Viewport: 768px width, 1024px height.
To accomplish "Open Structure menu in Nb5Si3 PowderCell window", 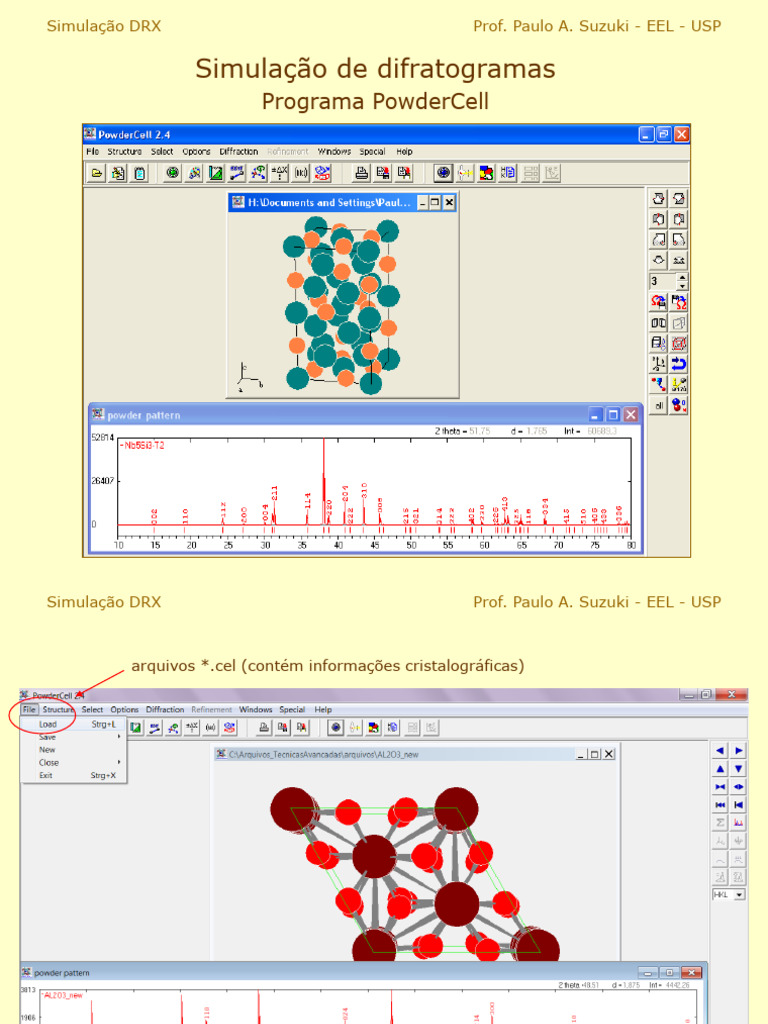I will coord(124,152).
